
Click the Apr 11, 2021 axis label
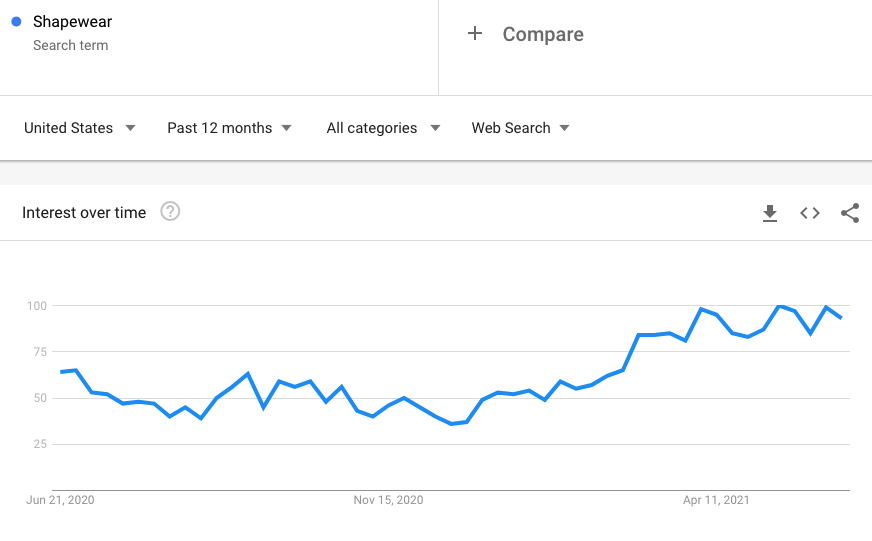point(716,499)
